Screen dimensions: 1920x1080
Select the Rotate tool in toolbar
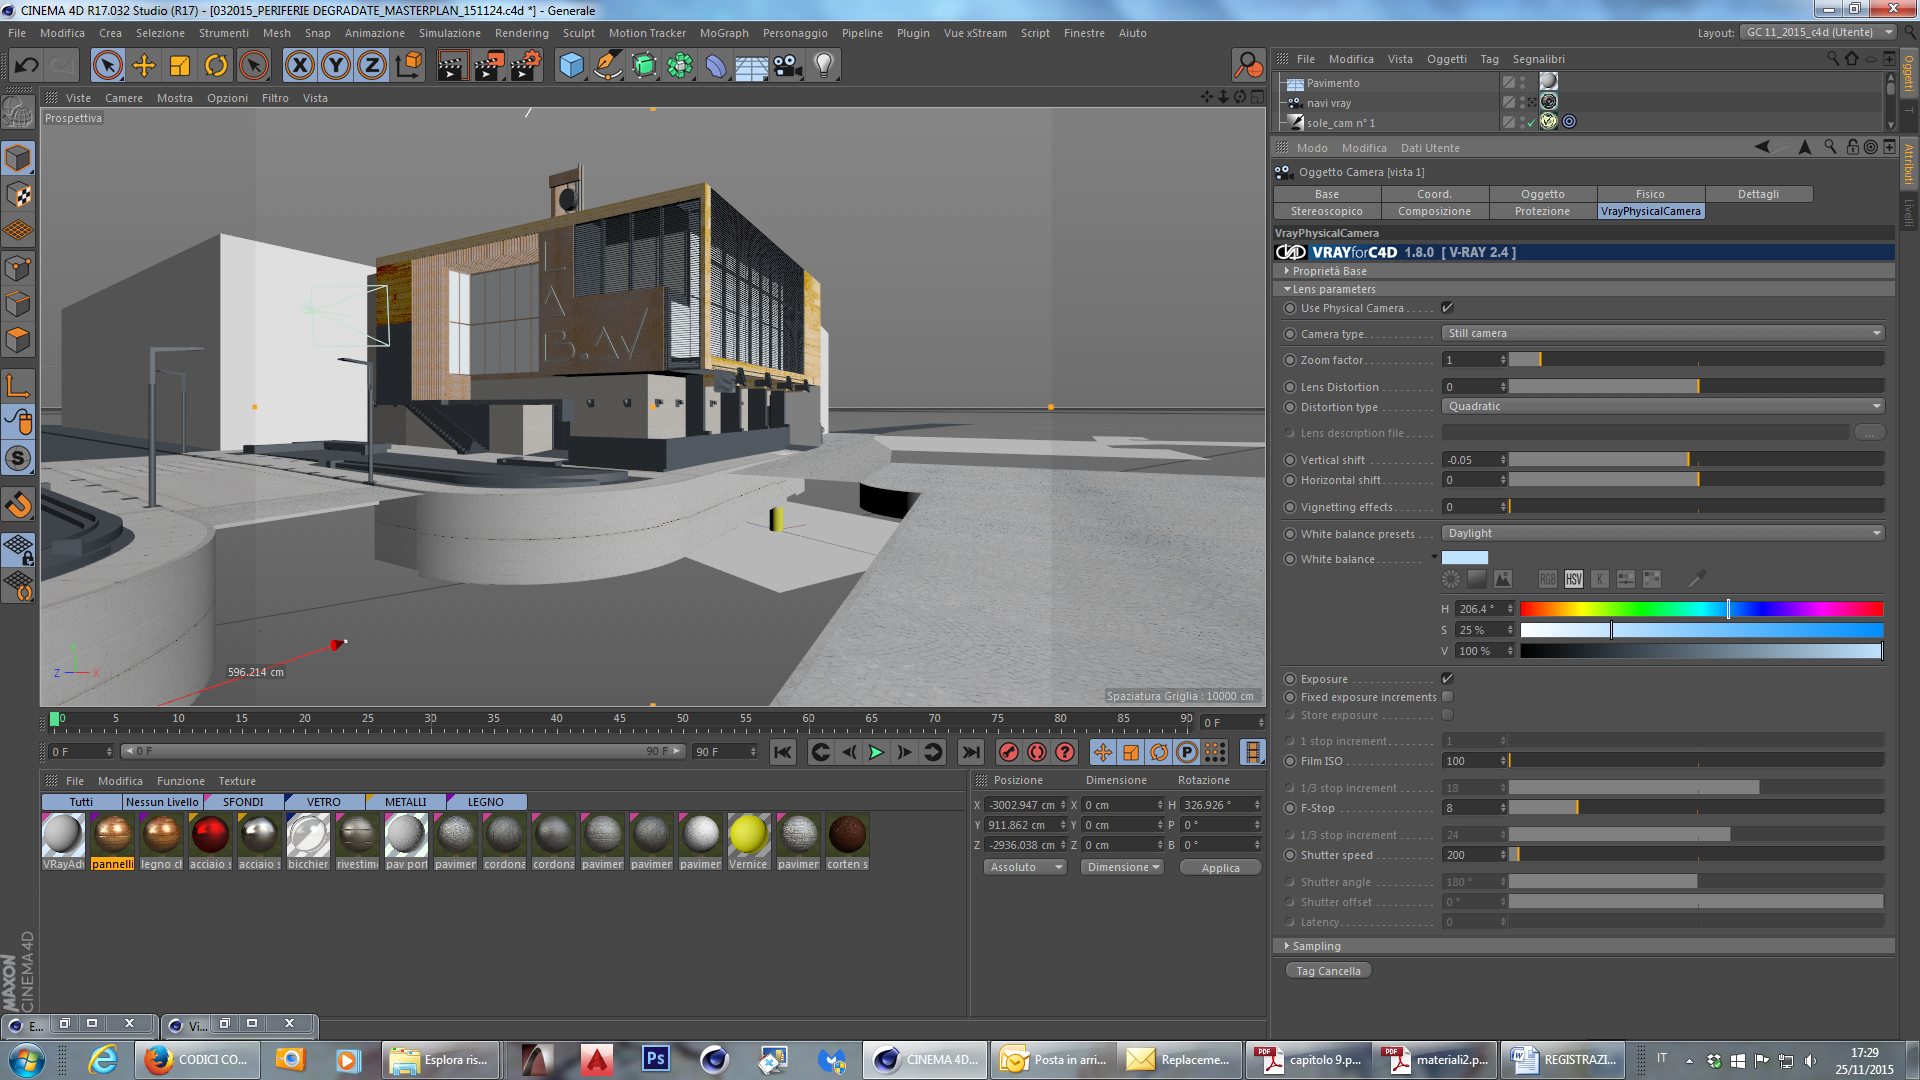tap(216, 66)
